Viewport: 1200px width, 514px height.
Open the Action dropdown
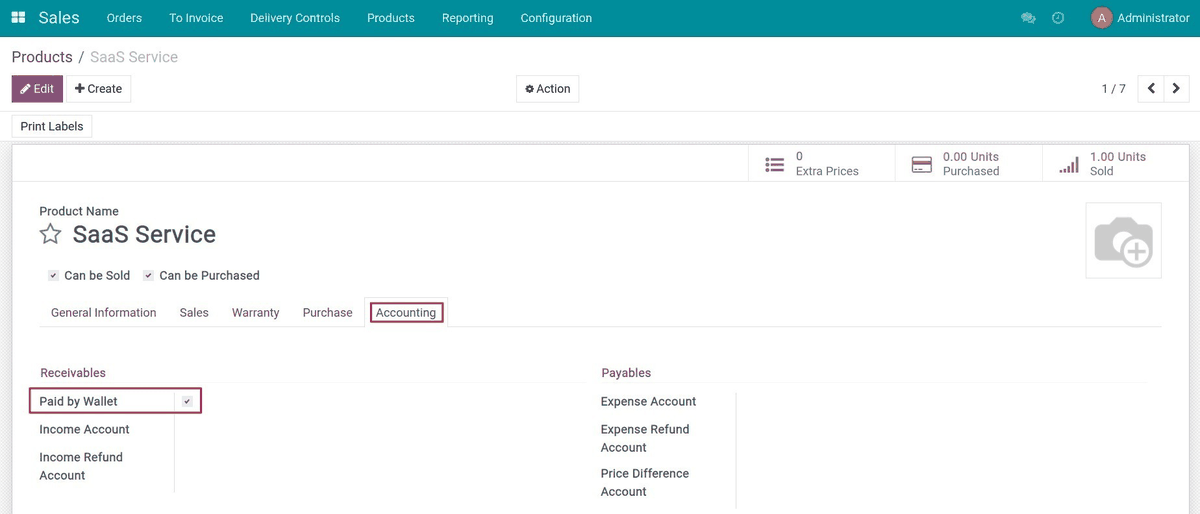click(547, 89)
